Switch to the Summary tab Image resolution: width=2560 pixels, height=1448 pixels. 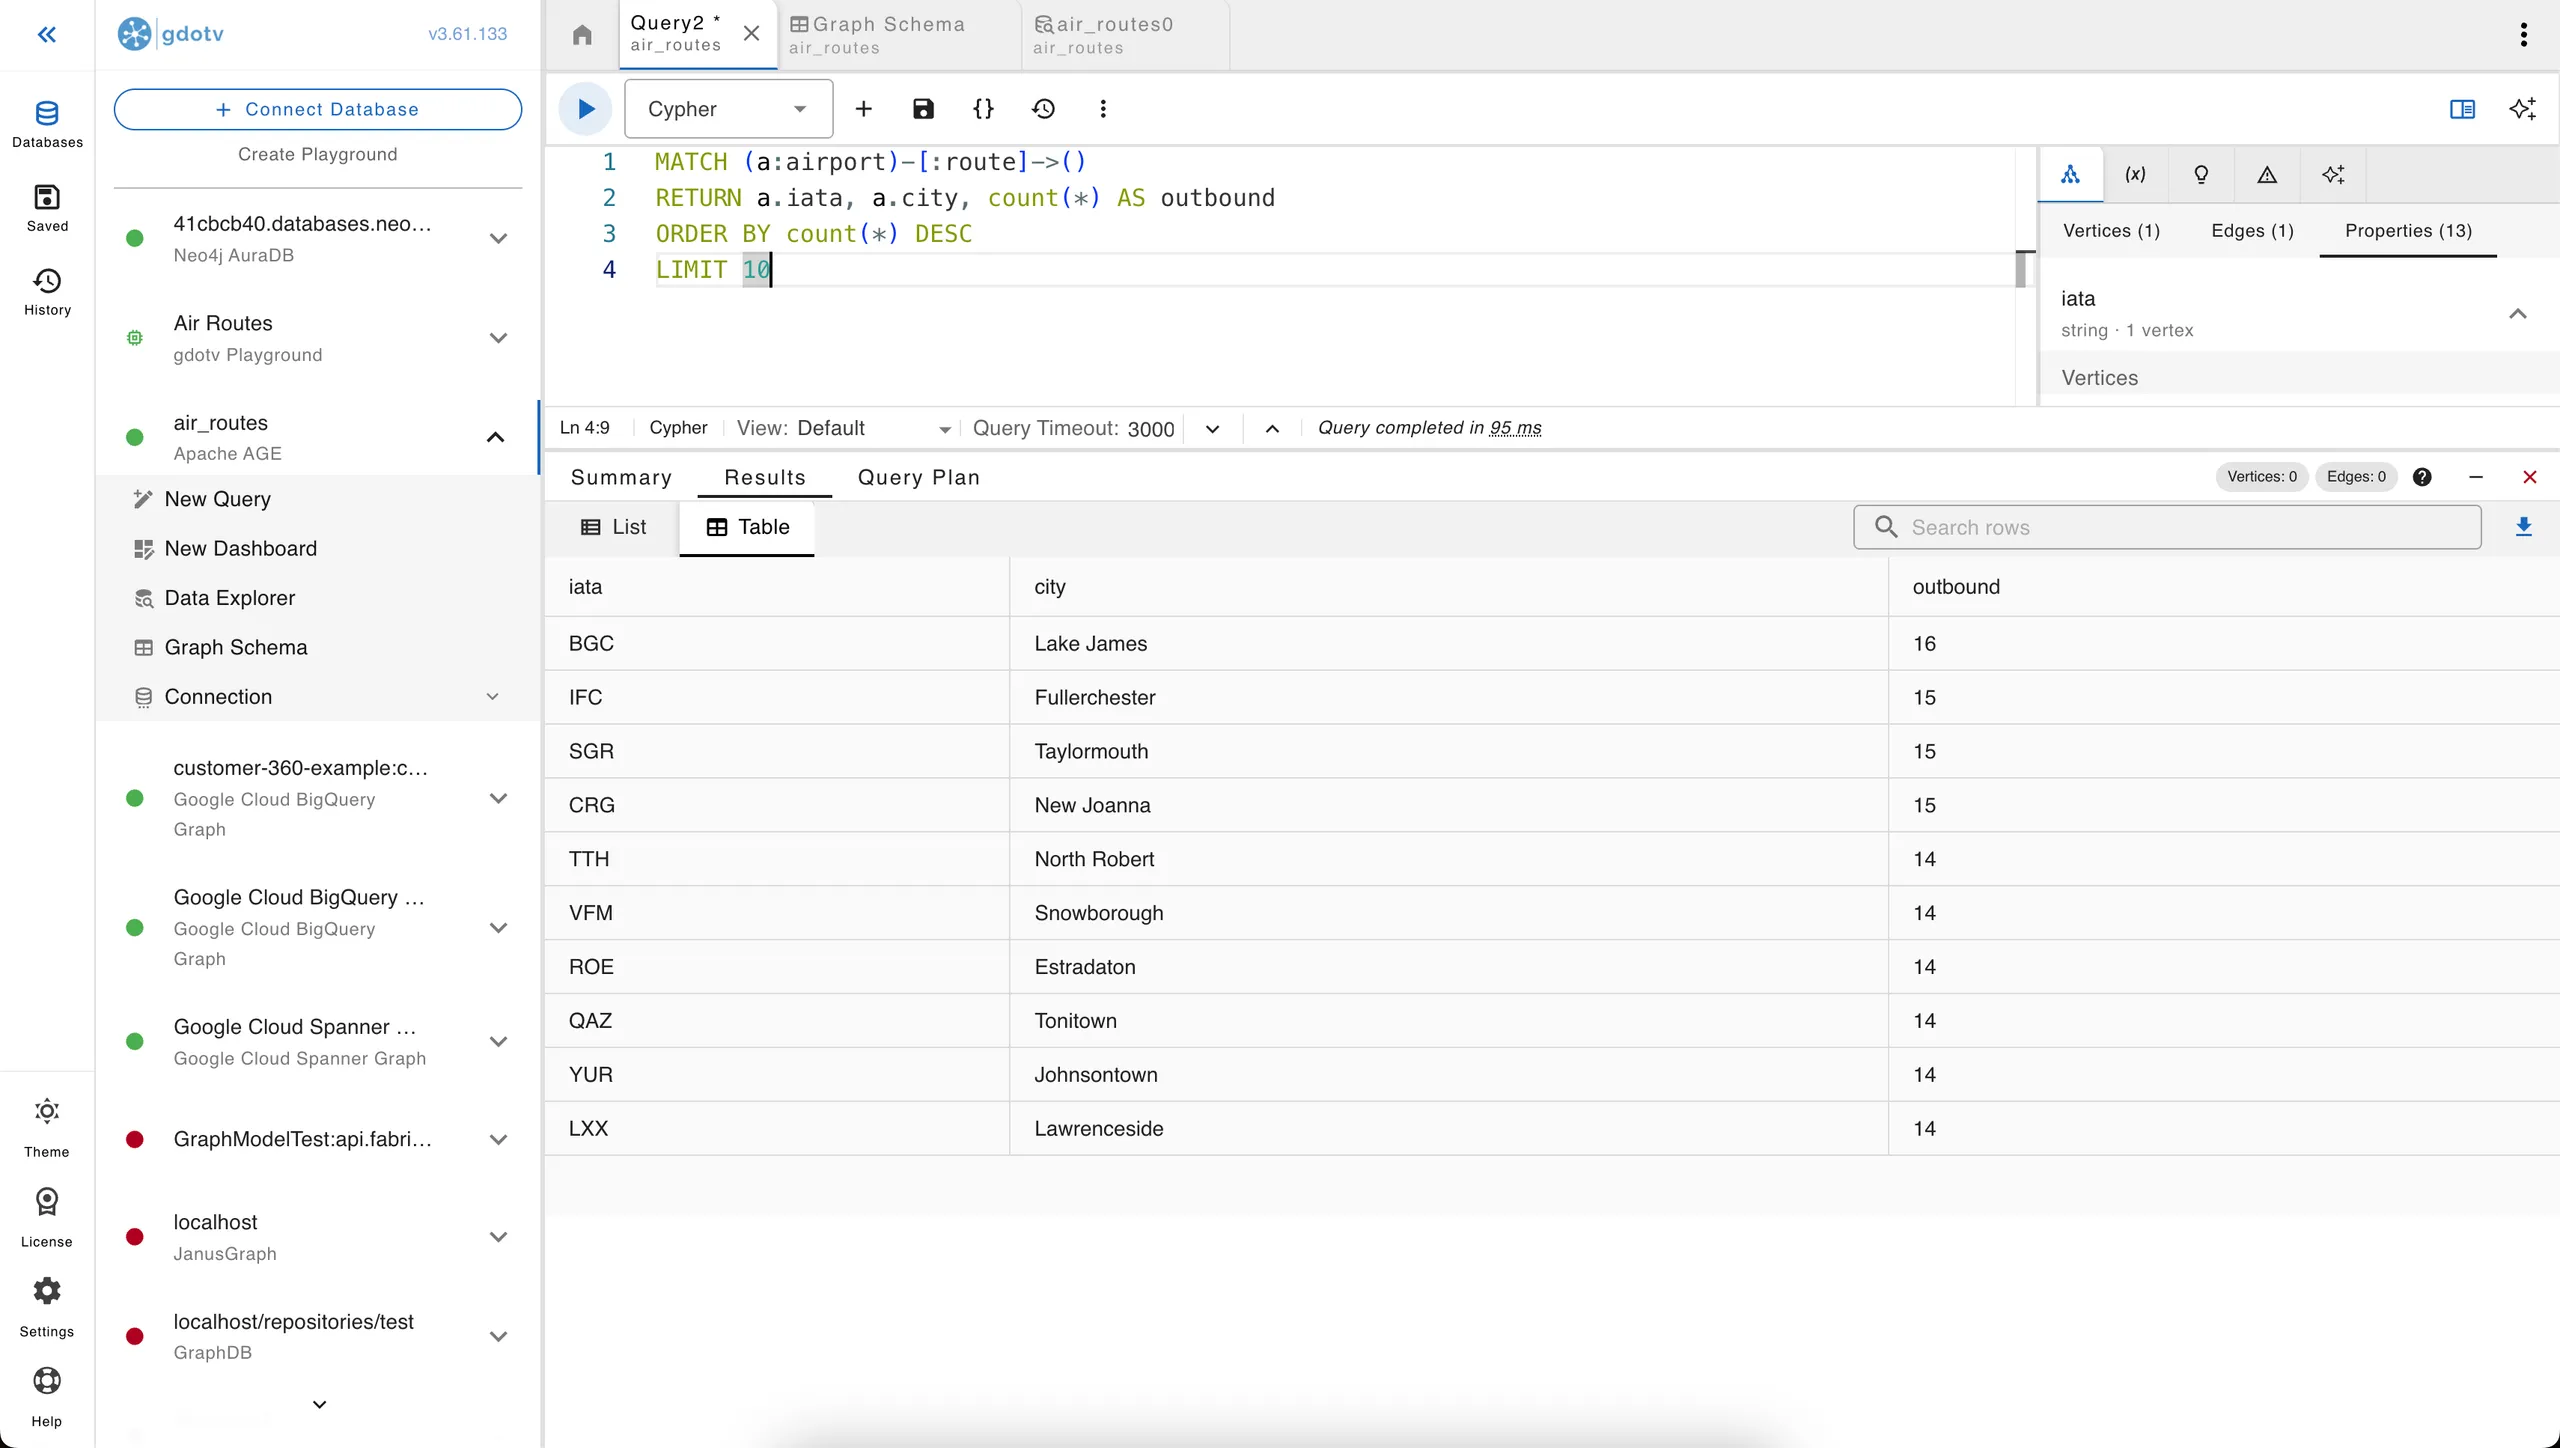[621, 477]
